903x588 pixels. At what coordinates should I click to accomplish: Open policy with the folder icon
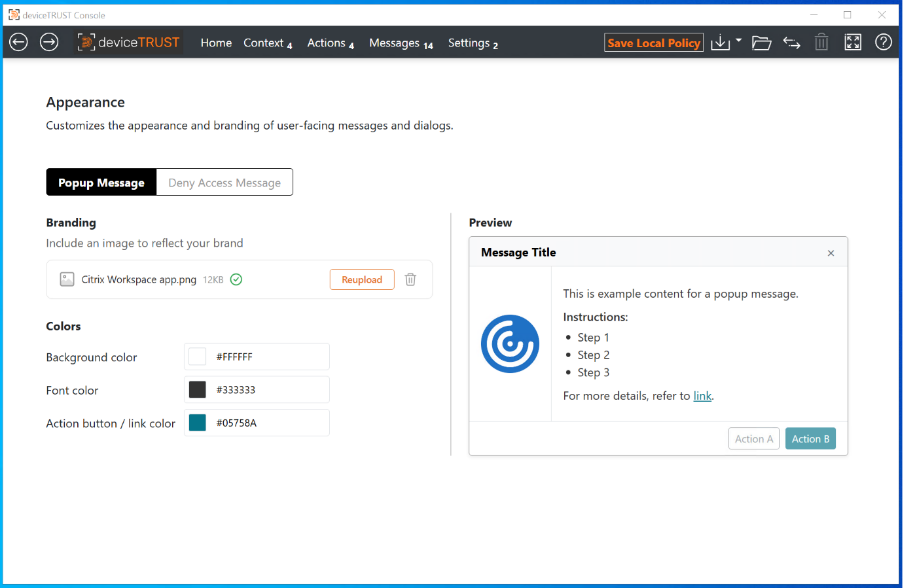click(761, 42)
